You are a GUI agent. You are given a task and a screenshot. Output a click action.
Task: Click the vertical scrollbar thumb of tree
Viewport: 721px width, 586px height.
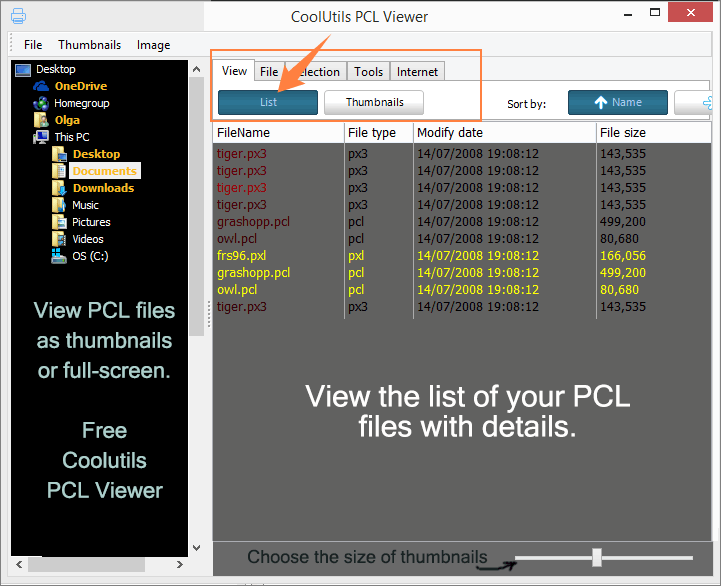[196, 207]
